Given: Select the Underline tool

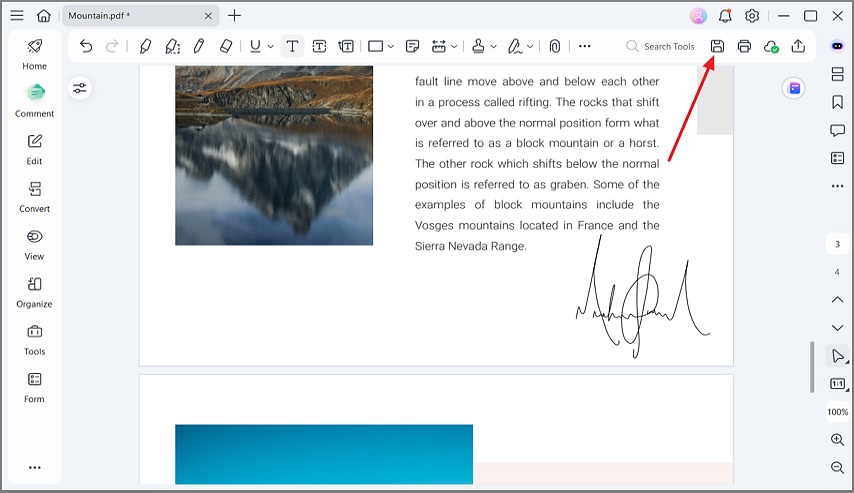Looking at the screenshot, I should click(x=255, y=46).
